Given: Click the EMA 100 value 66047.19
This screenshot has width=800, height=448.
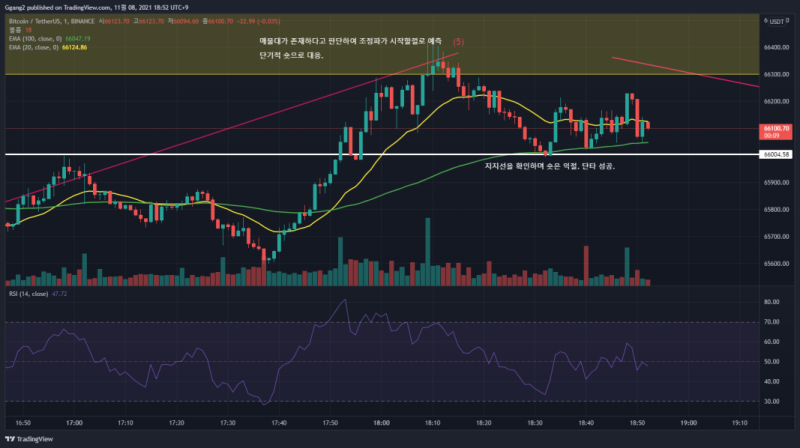Looking at the screenshot, I should point(78,39).
